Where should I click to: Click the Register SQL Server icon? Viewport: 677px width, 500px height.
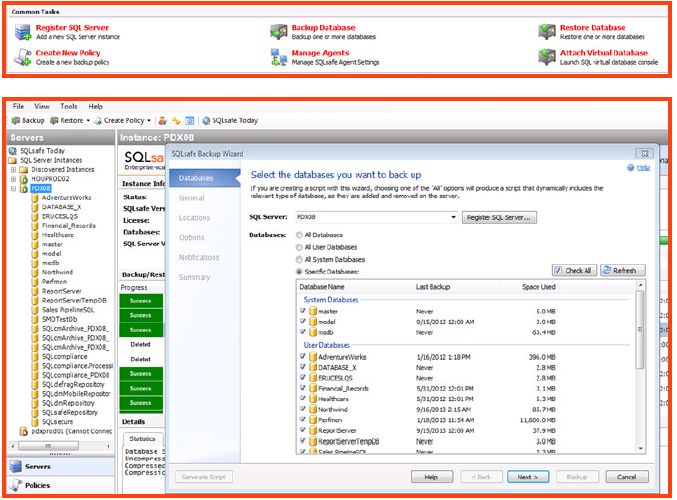[x=22, y=31]
